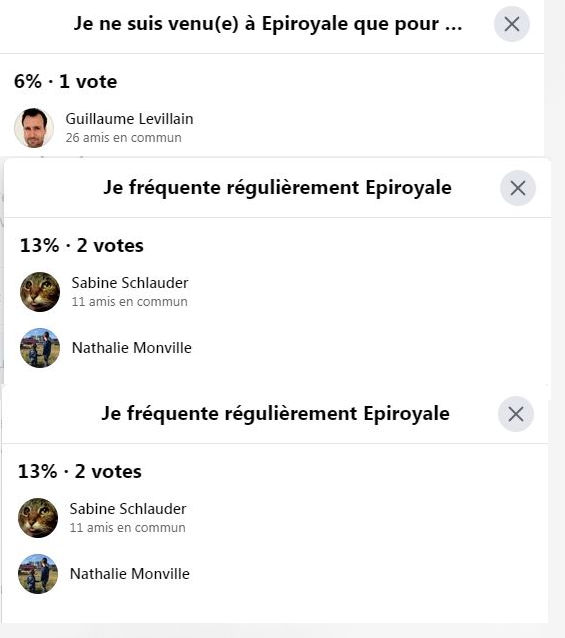Viewport: 565px width, 638px height.
Task: Click "13% · 2 votes" in the middle dialog
Action: point(82,245)
